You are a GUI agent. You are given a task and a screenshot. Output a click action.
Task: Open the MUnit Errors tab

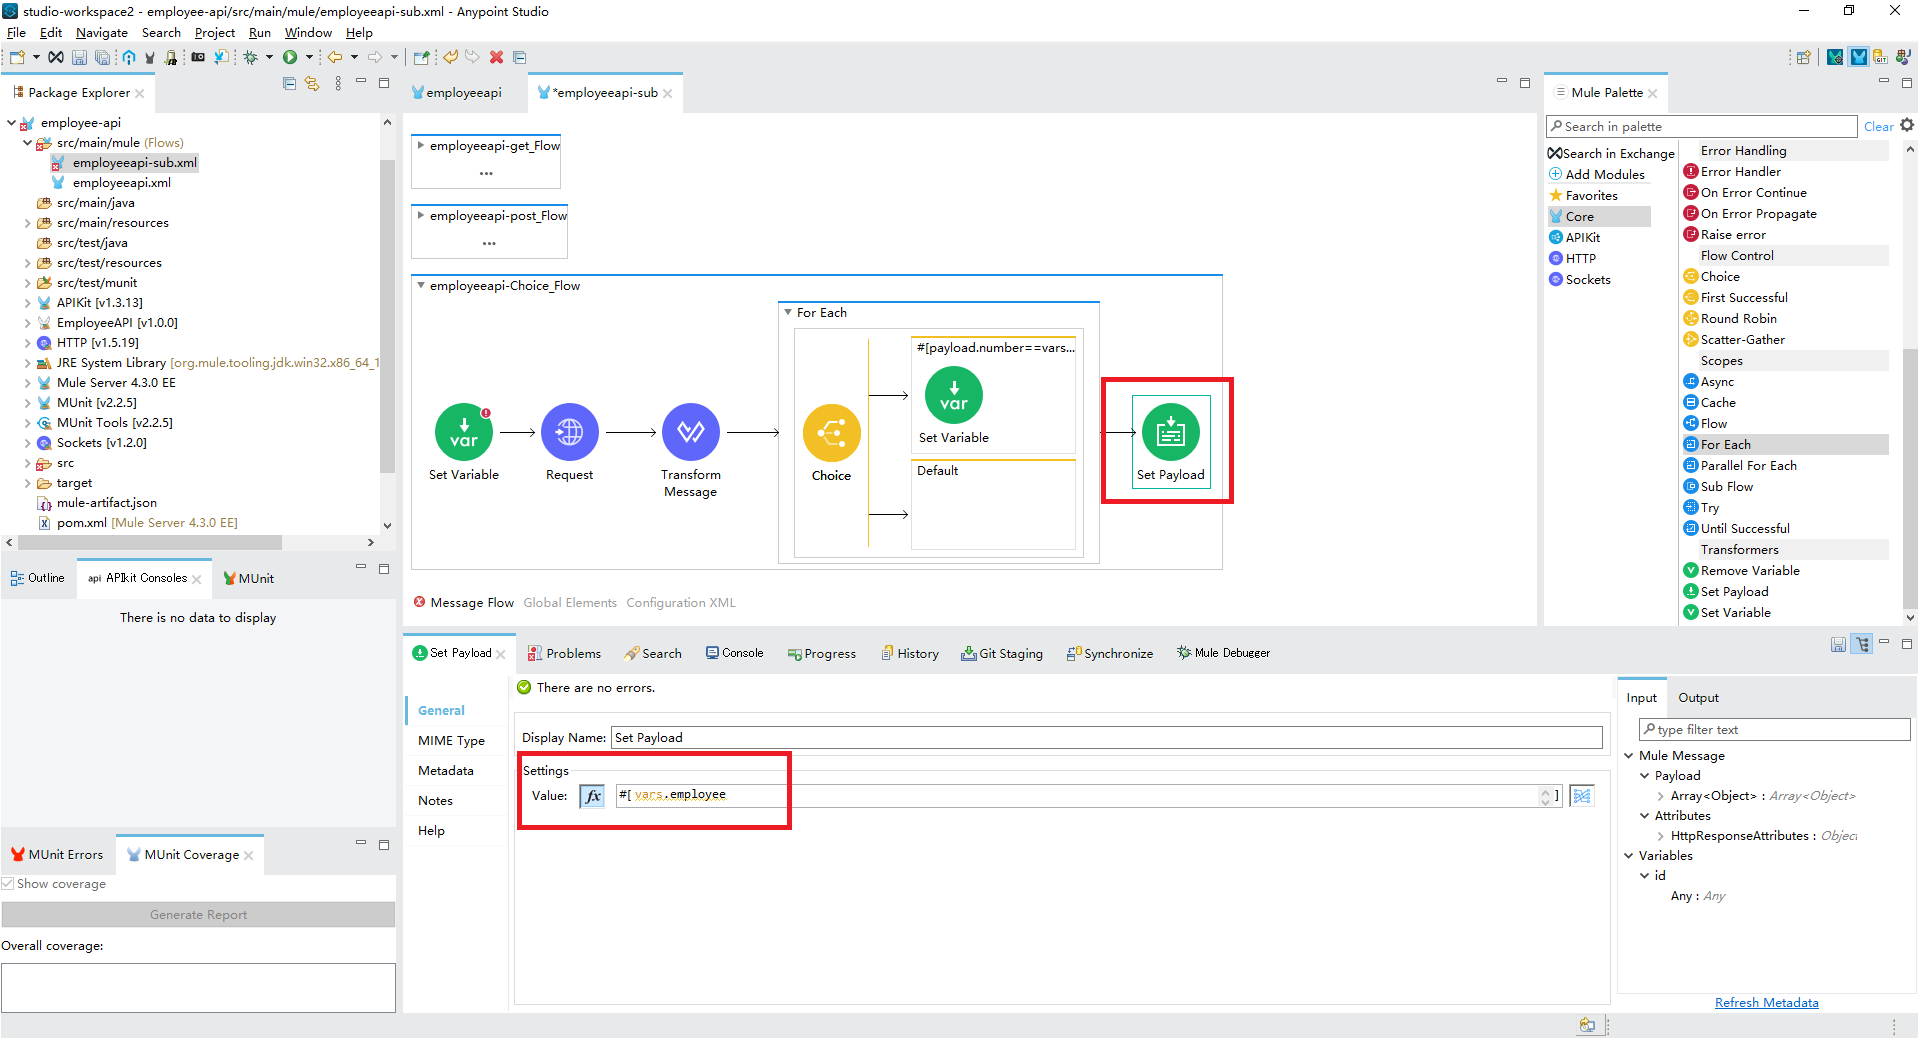click(x=57, y=855)
